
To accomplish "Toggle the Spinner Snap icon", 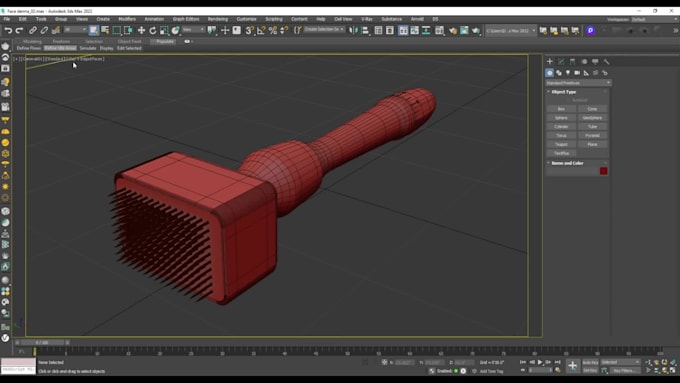I will click(284, 30).
